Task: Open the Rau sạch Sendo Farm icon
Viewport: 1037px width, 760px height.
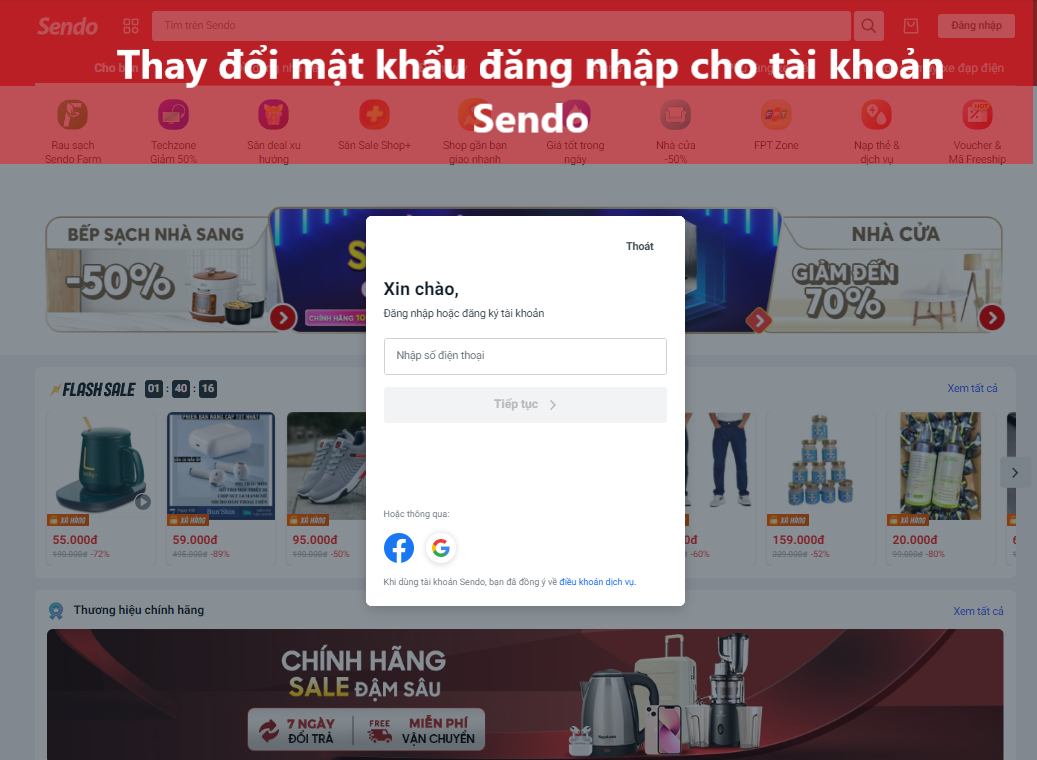Action: [73, 114]
